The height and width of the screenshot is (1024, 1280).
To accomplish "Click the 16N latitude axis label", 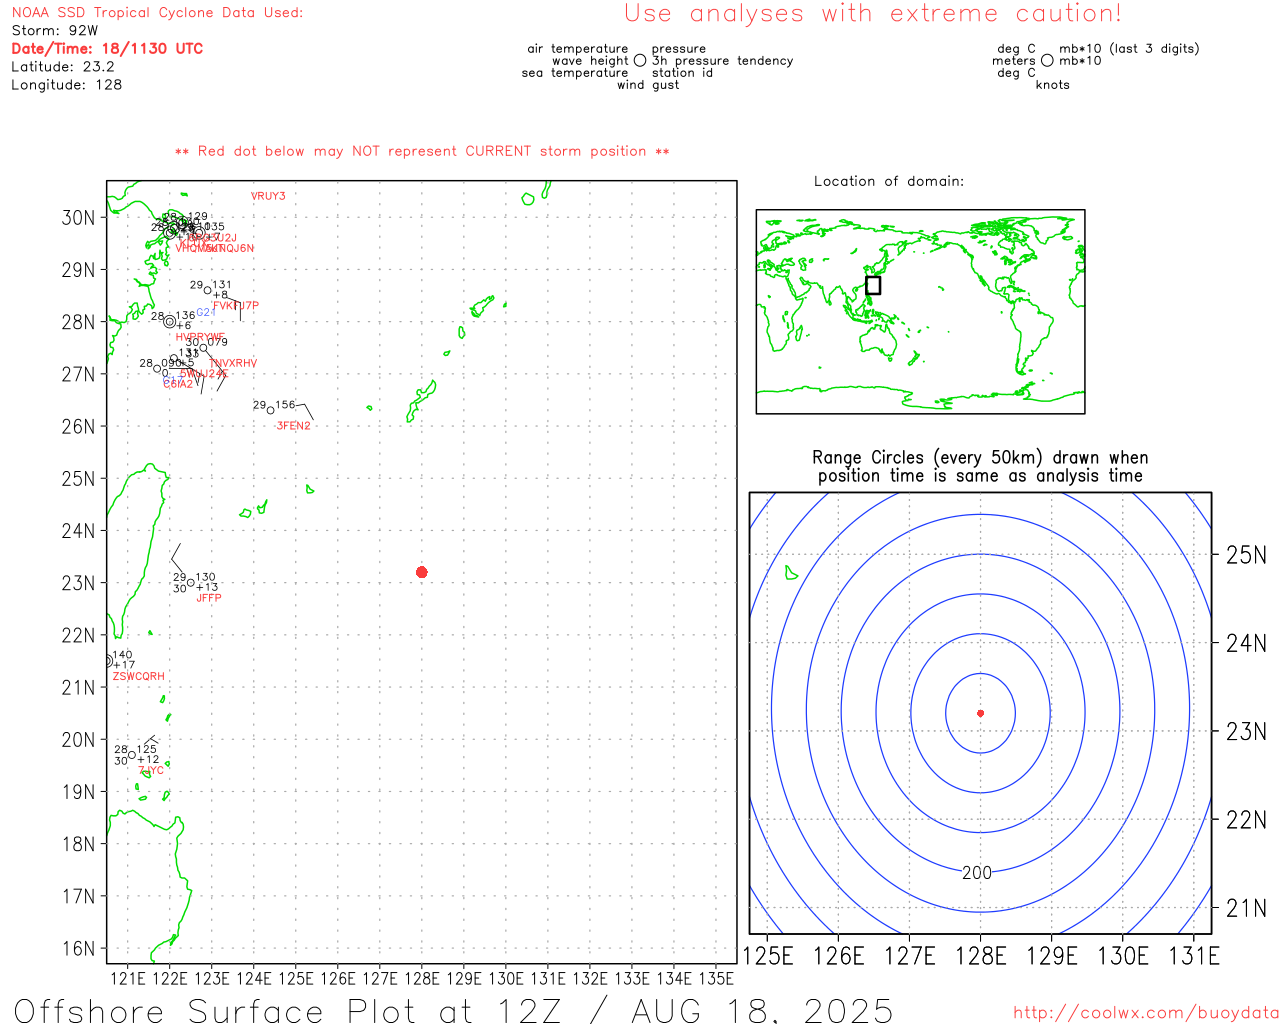I will (x=79, y=948).
